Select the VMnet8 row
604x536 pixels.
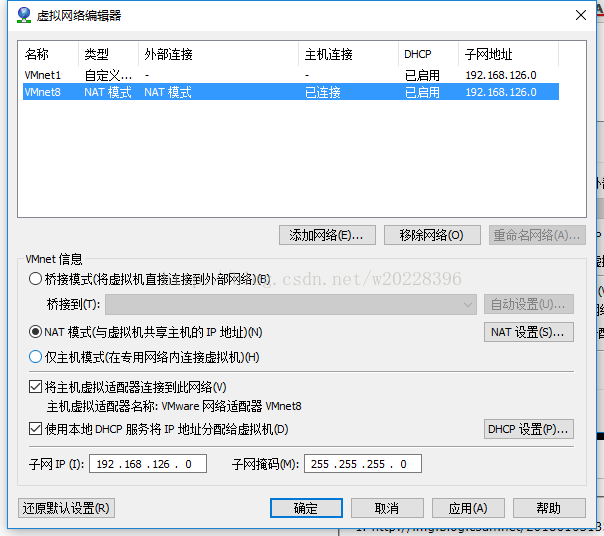pos(291,92)
